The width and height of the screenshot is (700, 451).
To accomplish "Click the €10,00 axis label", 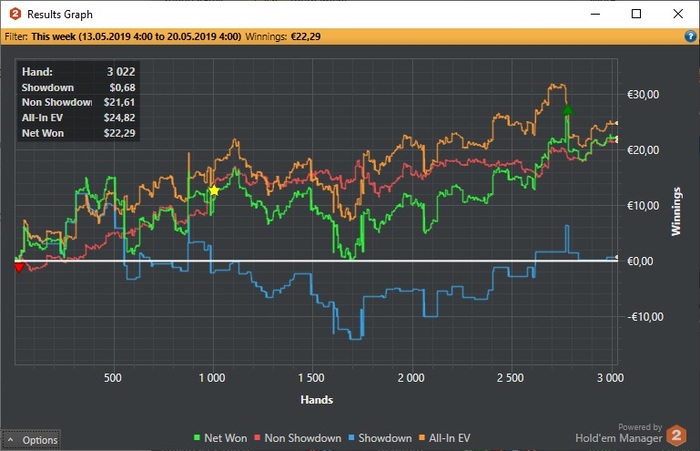I will click(x=643, y=206).
